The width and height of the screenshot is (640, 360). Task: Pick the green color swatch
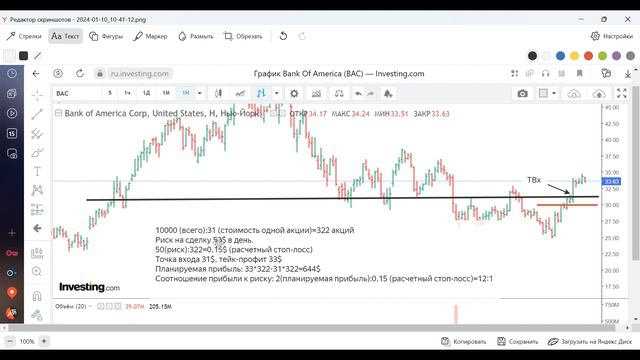click(602, 56)
